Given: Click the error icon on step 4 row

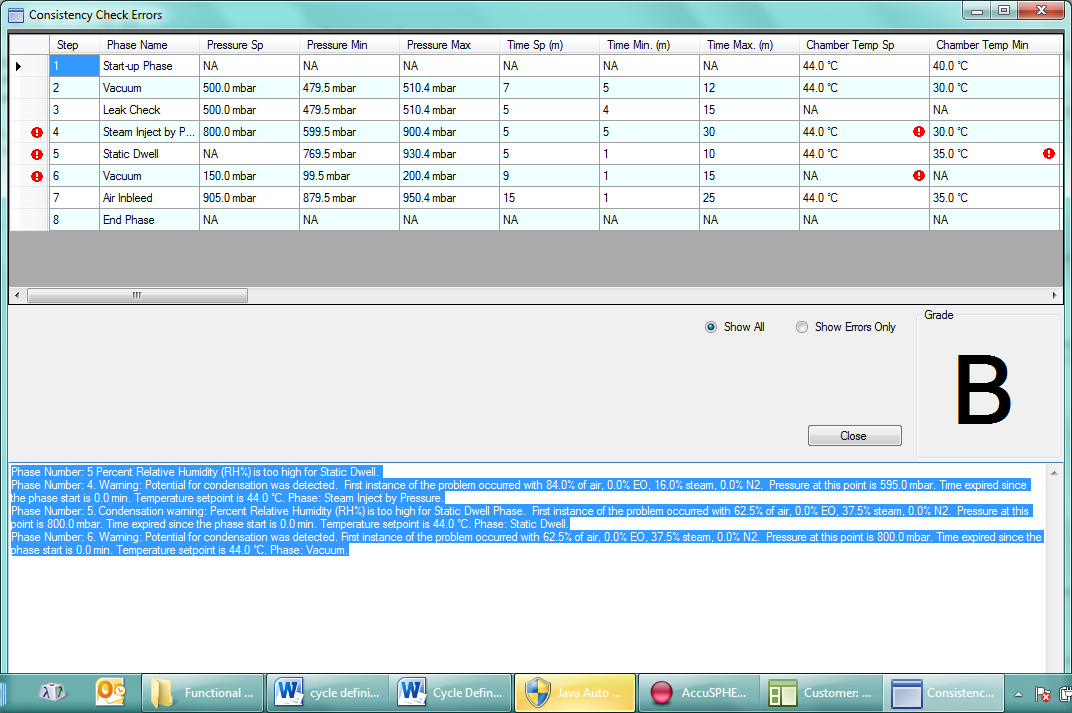Looking at the screenshot, I should (37, 132).
